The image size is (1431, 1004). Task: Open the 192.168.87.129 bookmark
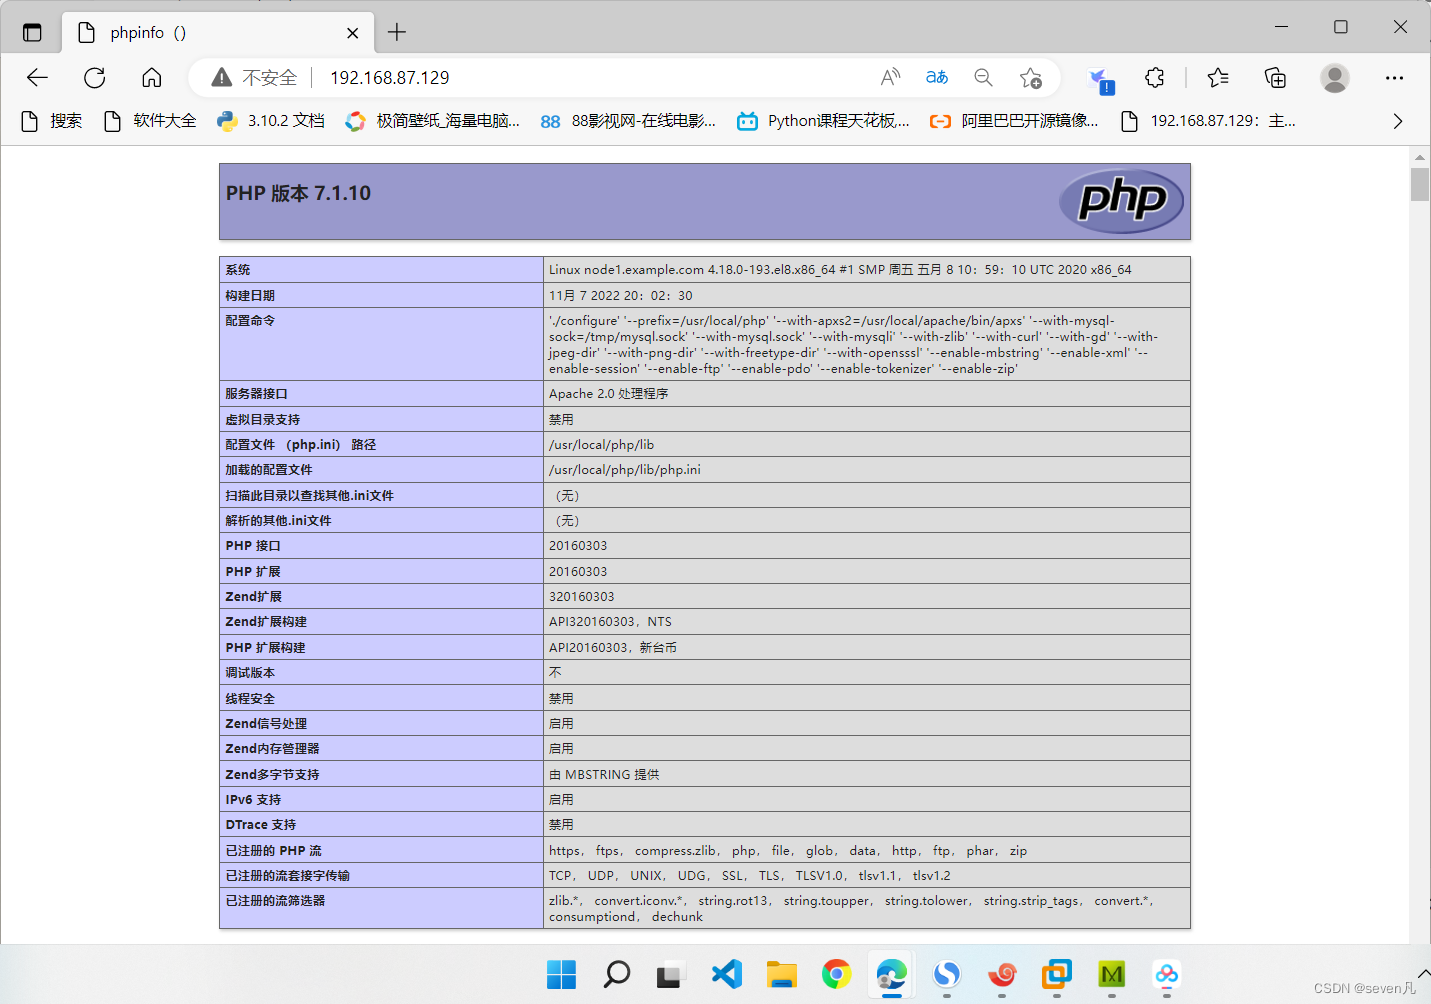pyautogui.click(x=1208, y=121)
